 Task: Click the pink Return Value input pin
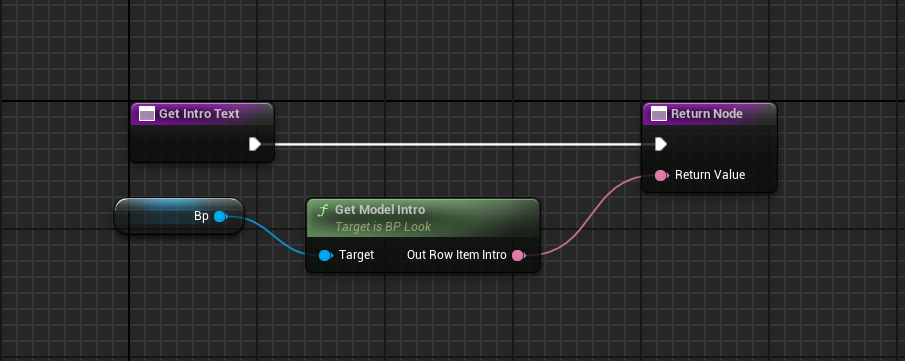point(661,175)
